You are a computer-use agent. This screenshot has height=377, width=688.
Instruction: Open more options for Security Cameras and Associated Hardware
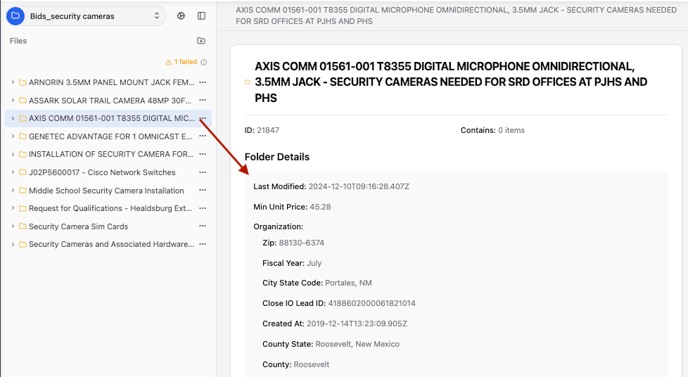[202, 244]
